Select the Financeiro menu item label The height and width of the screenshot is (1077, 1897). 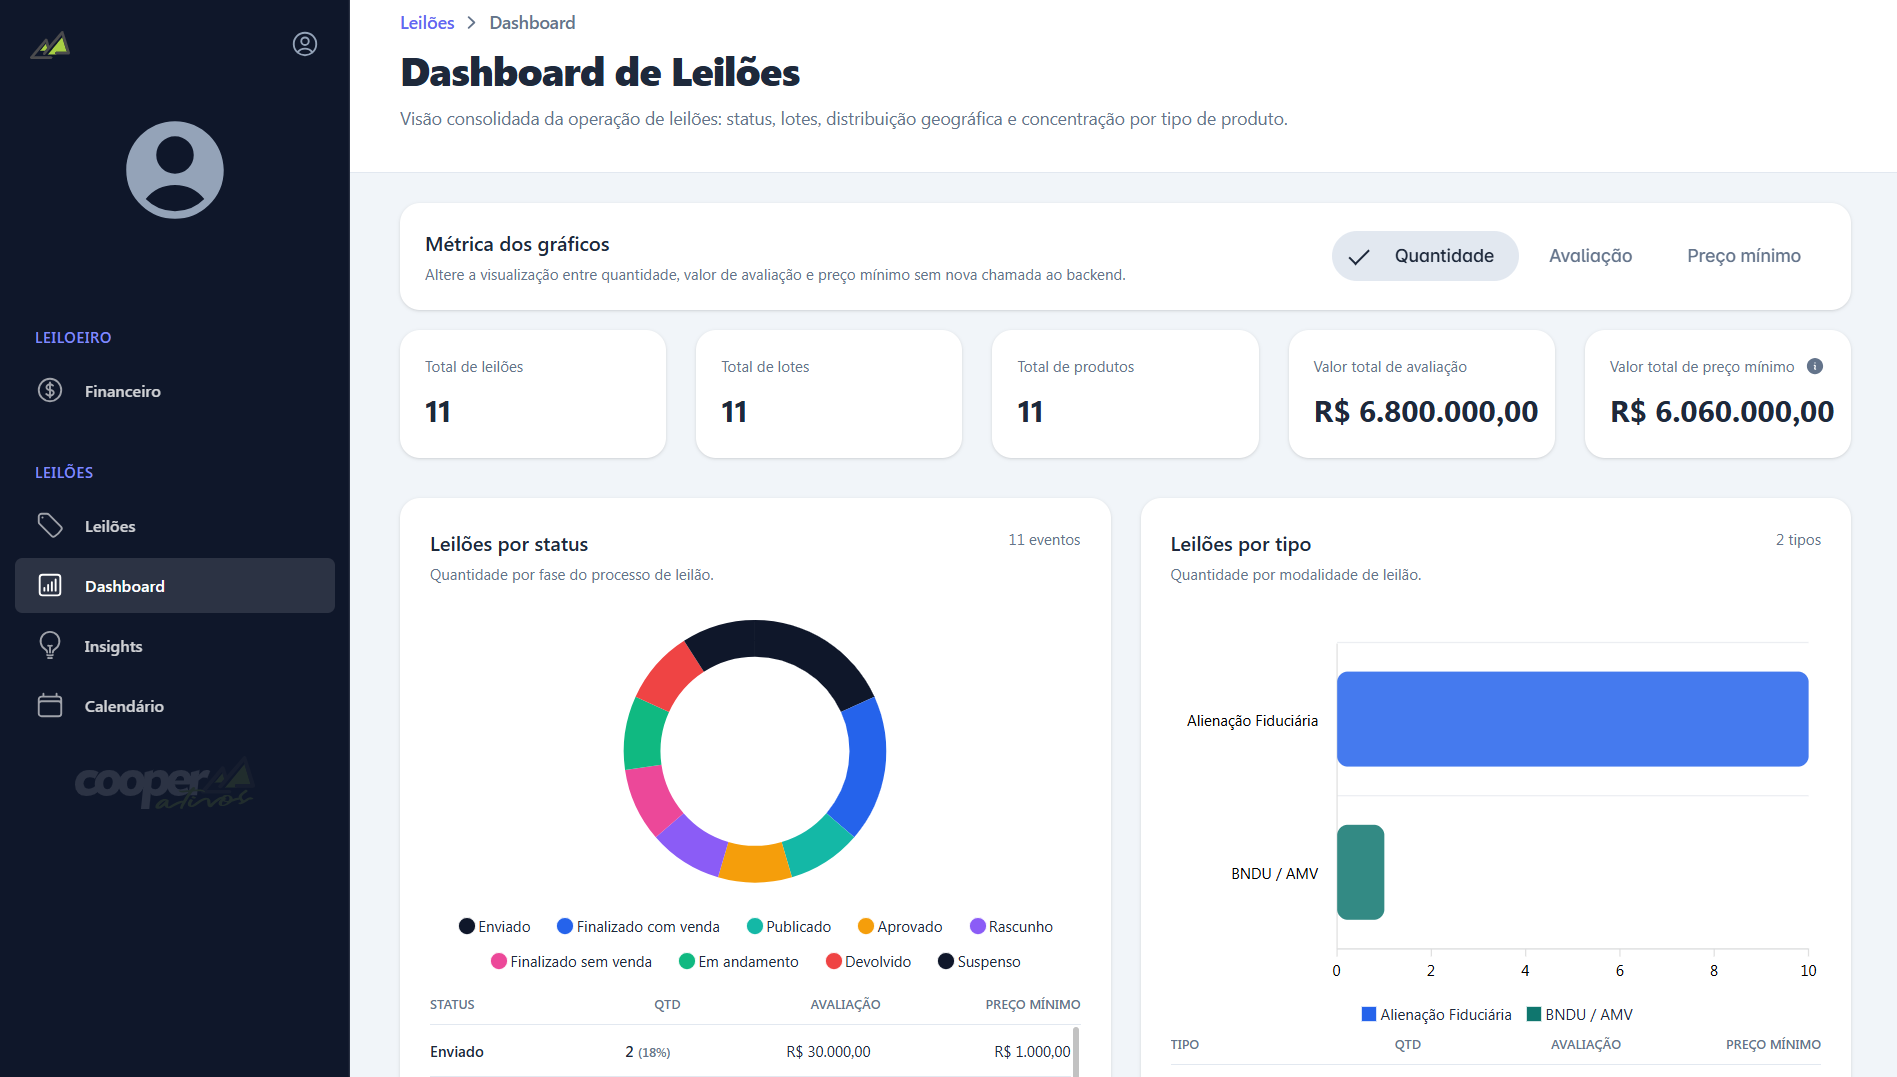[123, 391]
